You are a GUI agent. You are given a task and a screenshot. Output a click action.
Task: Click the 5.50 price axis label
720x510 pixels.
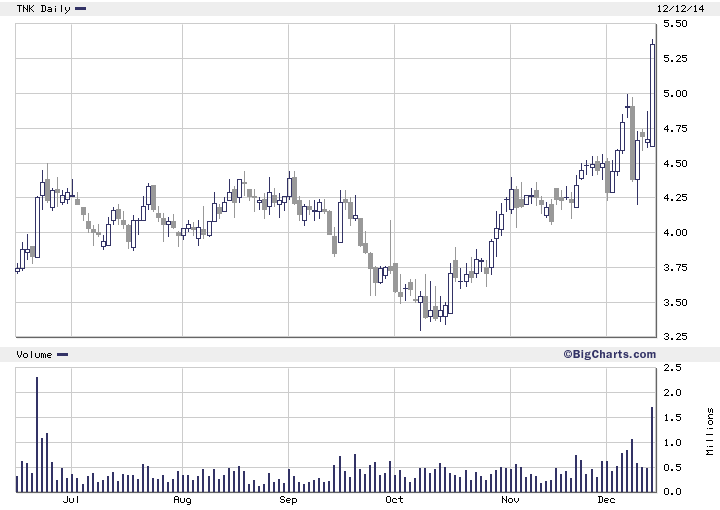(675, 23)
